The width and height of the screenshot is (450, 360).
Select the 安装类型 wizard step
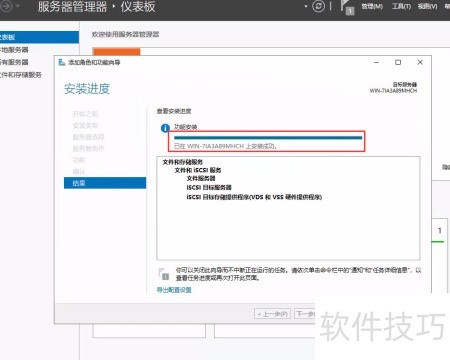point(85,126)
